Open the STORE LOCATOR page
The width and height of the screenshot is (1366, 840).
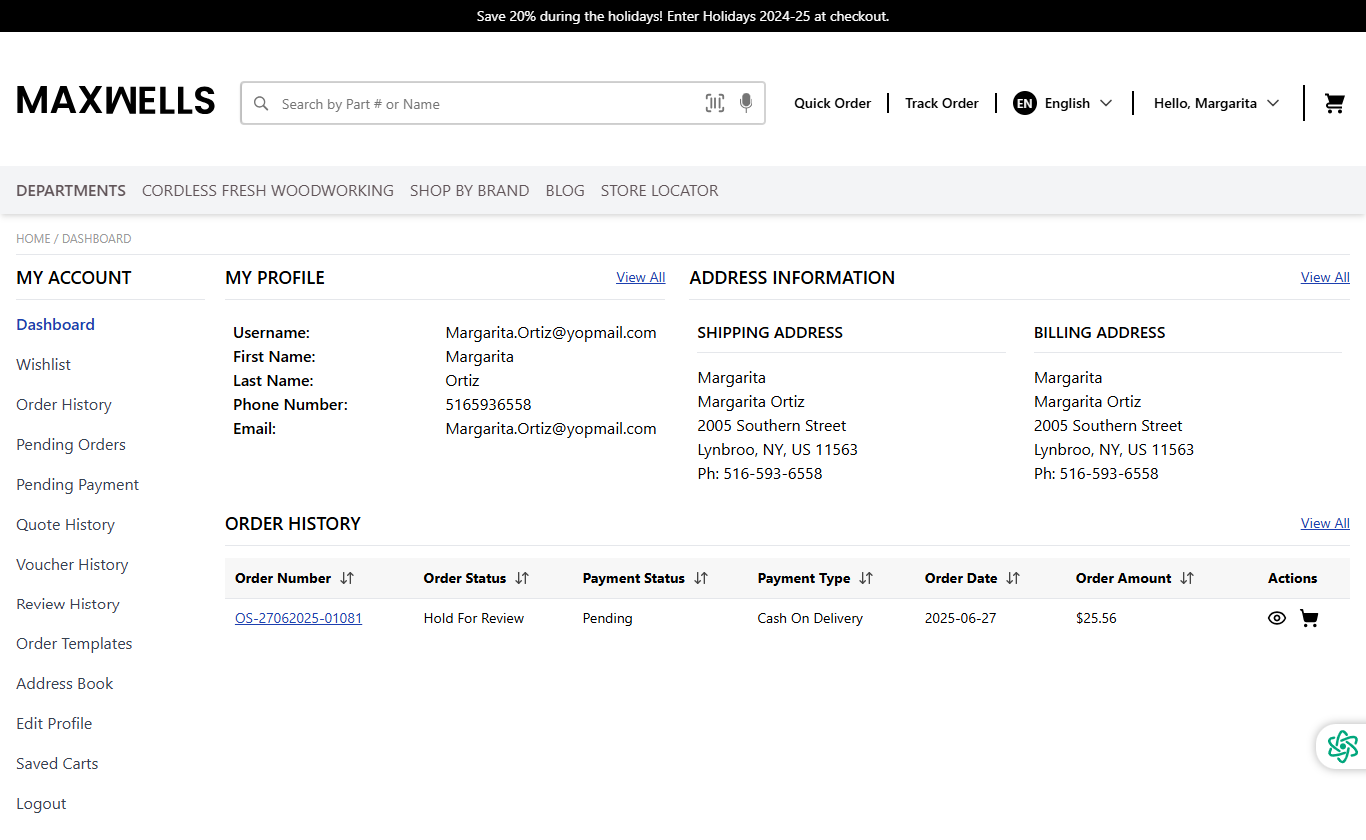pos(660,190)
